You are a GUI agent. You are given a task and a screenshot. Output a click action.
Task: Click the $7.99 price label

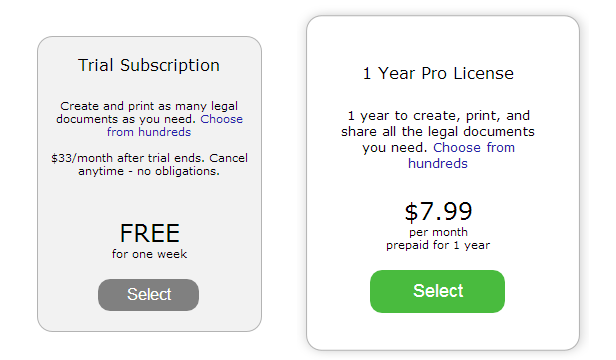pyautogui.click(x=438, y=211)
